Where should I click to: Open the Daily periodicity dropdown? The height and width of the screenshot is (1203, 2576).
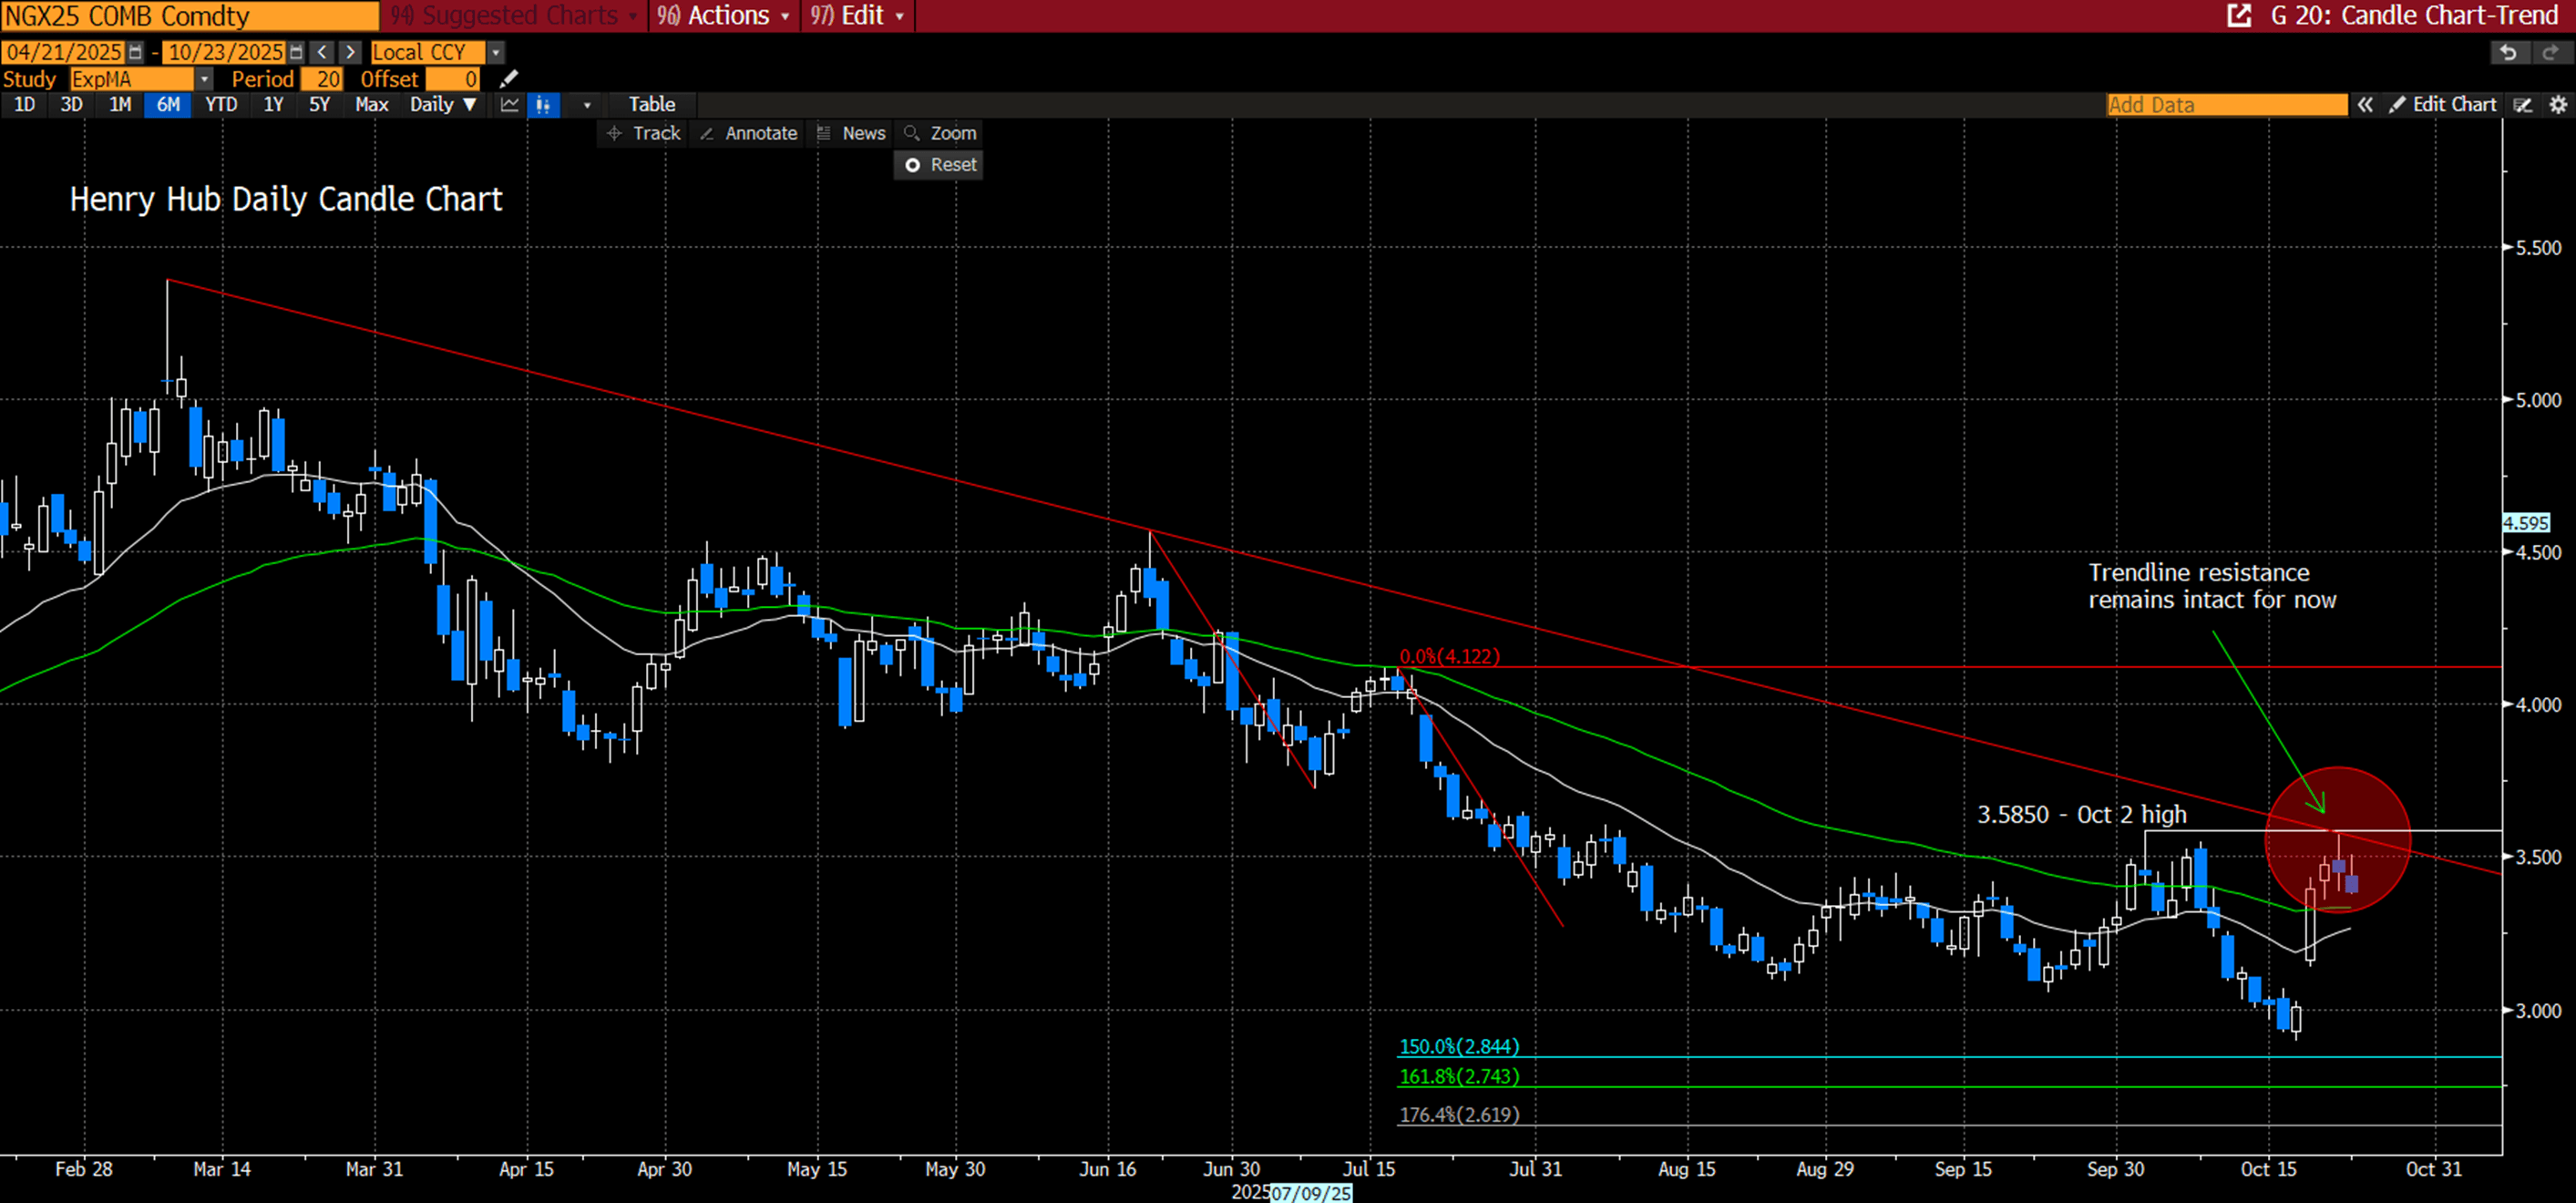[443, 105]
